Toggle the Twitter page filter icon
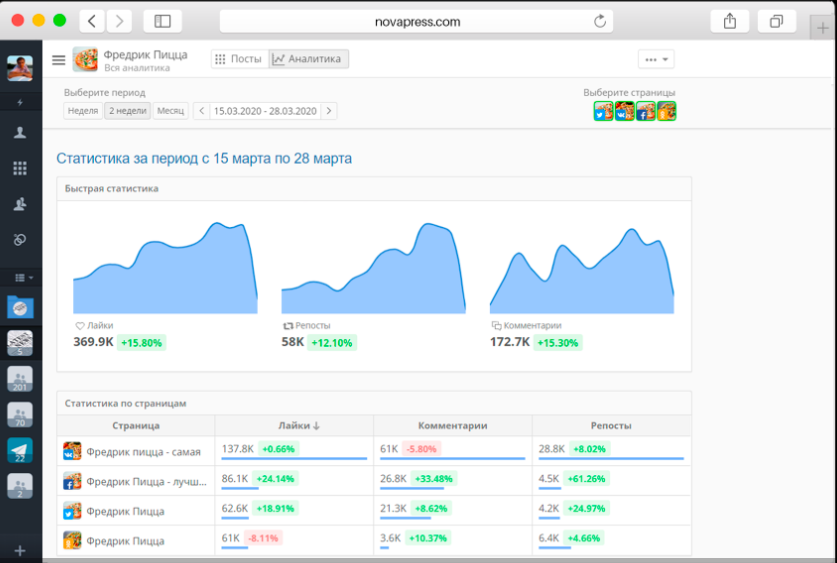Image resolution: width=837 pixels, height=563 pixels. coord(603,111)
